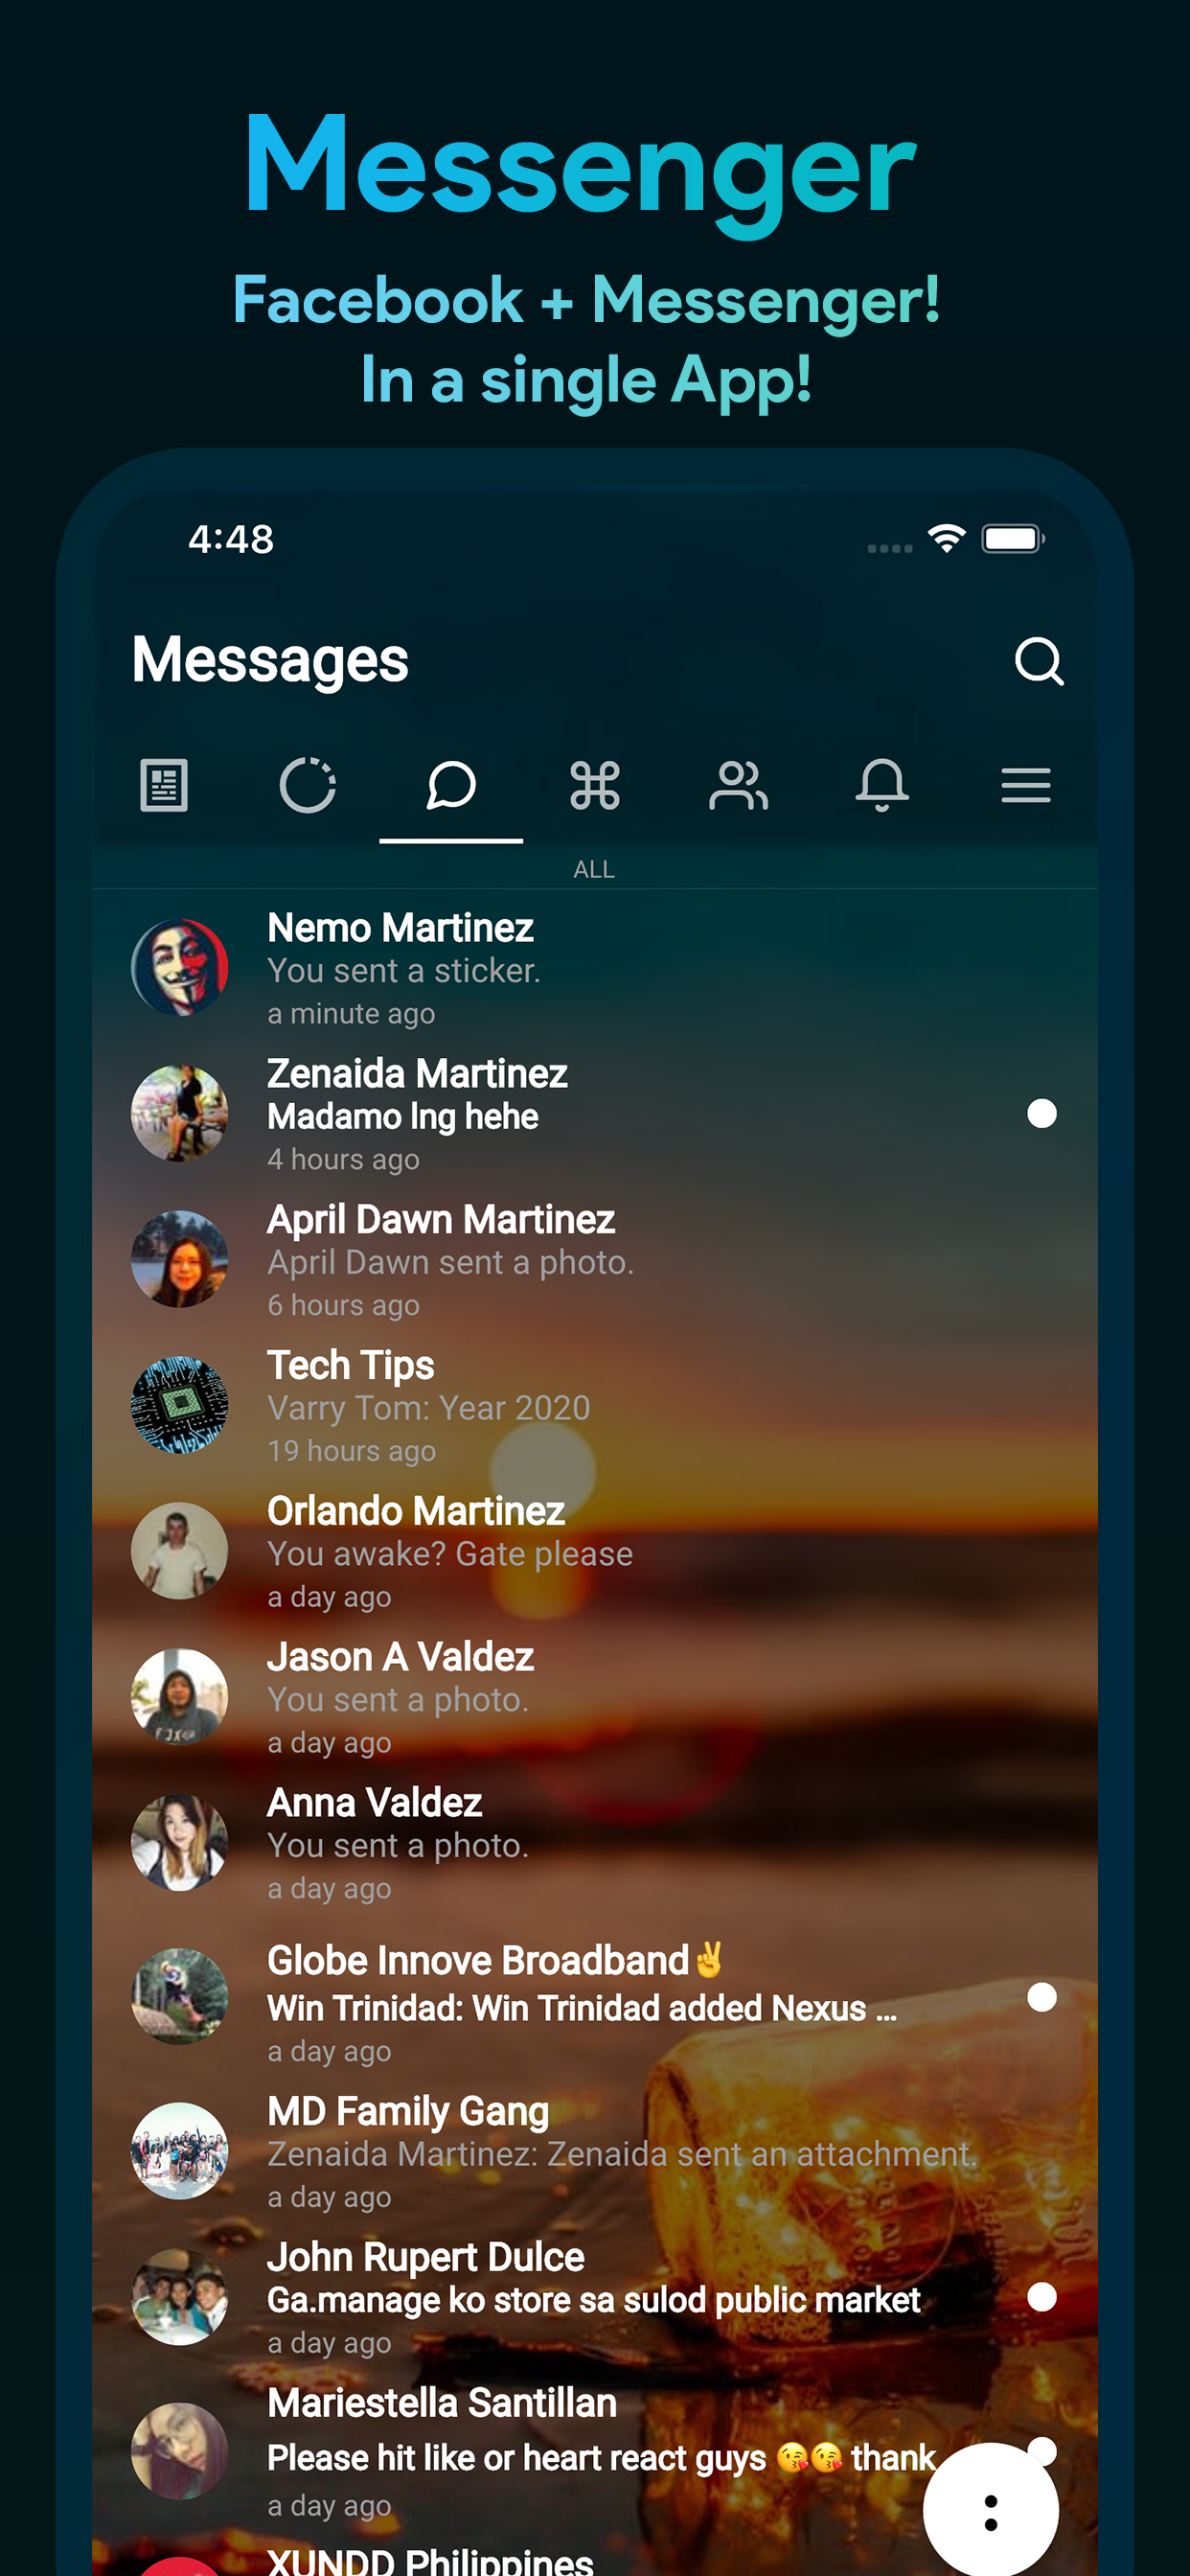Open Orlando Martinez avatar
Image resolution: width=1190 pixels, height=2576 pixels.
pyautogui.click(x=180, y=1551)
